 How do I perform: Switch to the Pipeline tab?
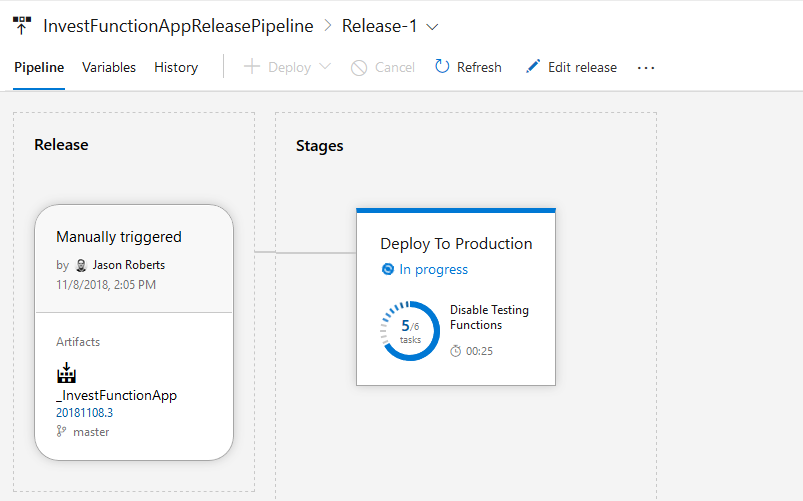pos(39,67)
